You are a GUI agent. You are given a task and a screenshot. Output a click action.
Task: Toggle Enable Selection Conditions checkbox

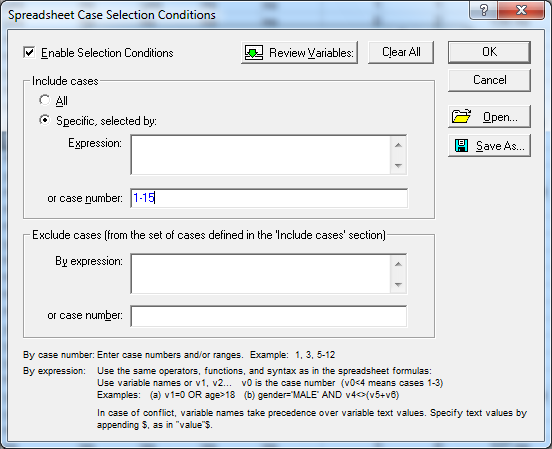pos(29,52)
